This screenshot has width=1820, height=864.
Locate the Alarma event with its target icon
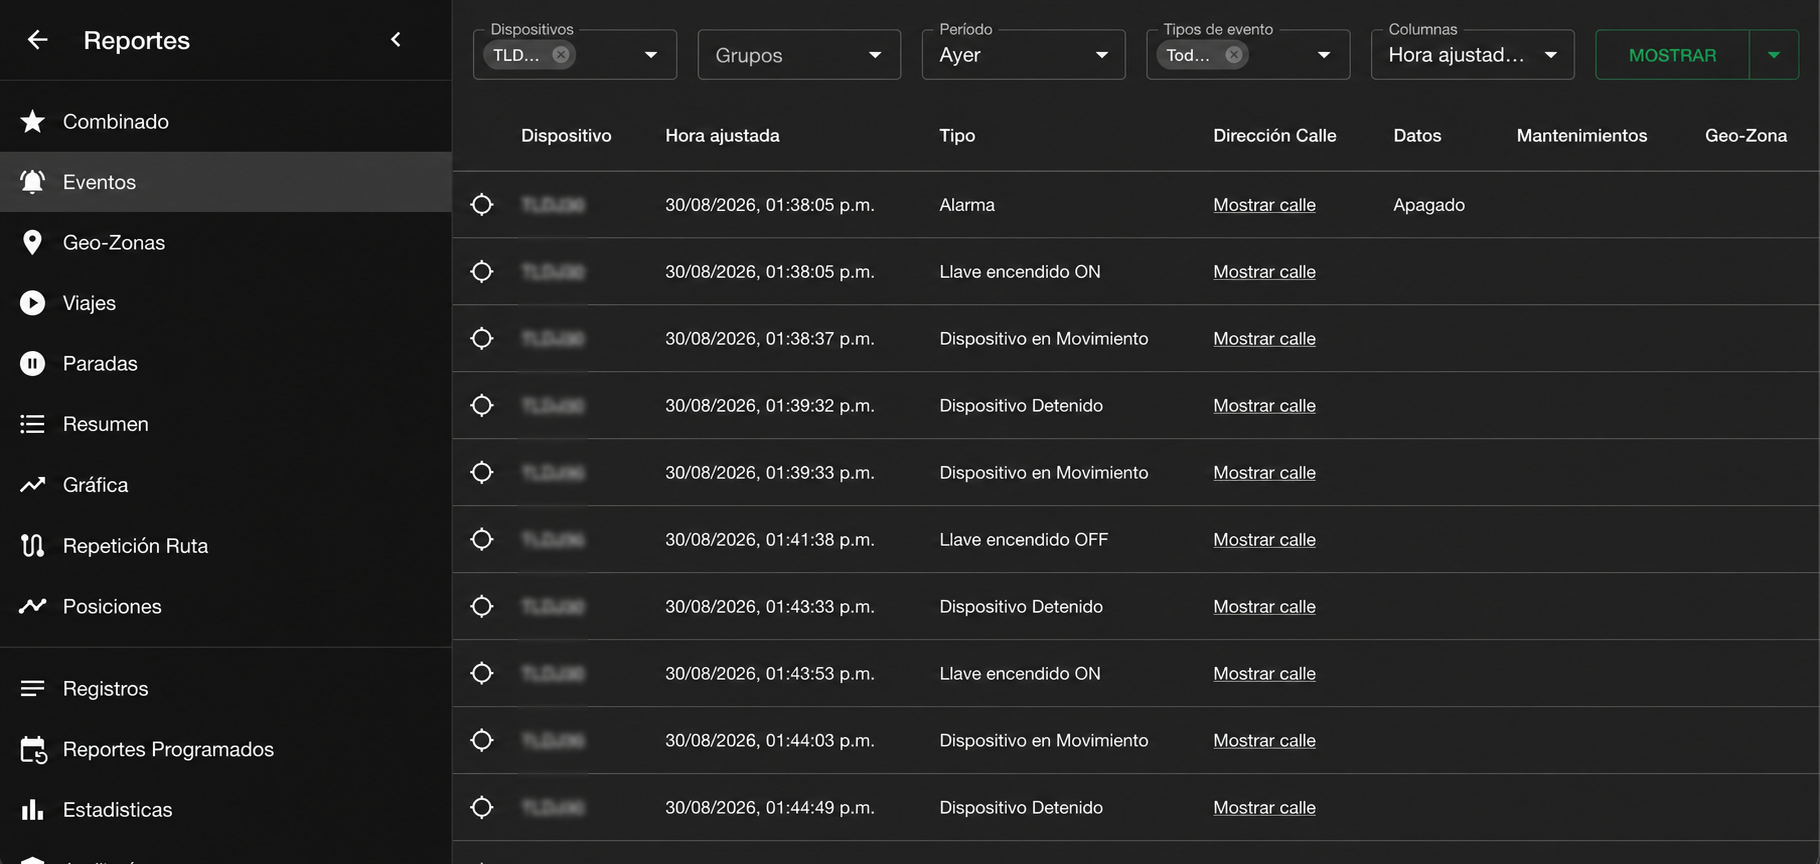pos(482,205)
